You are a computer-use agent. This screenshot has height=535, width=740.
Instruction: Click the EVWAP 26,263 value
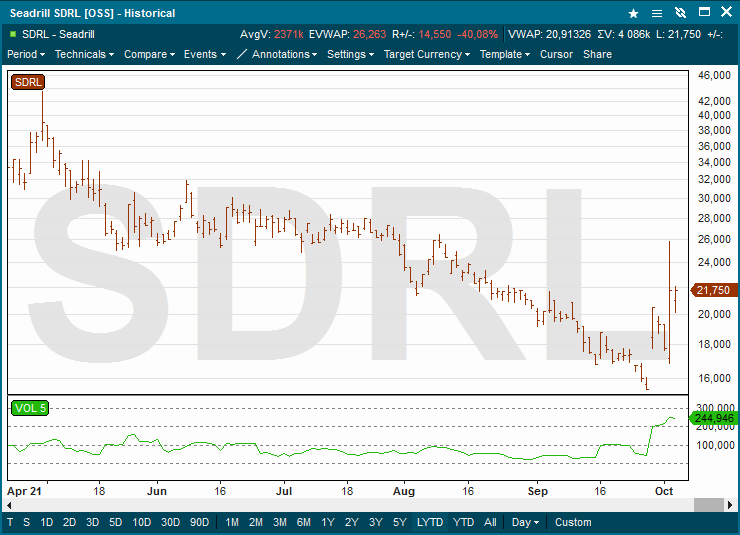tap(370, 34)
